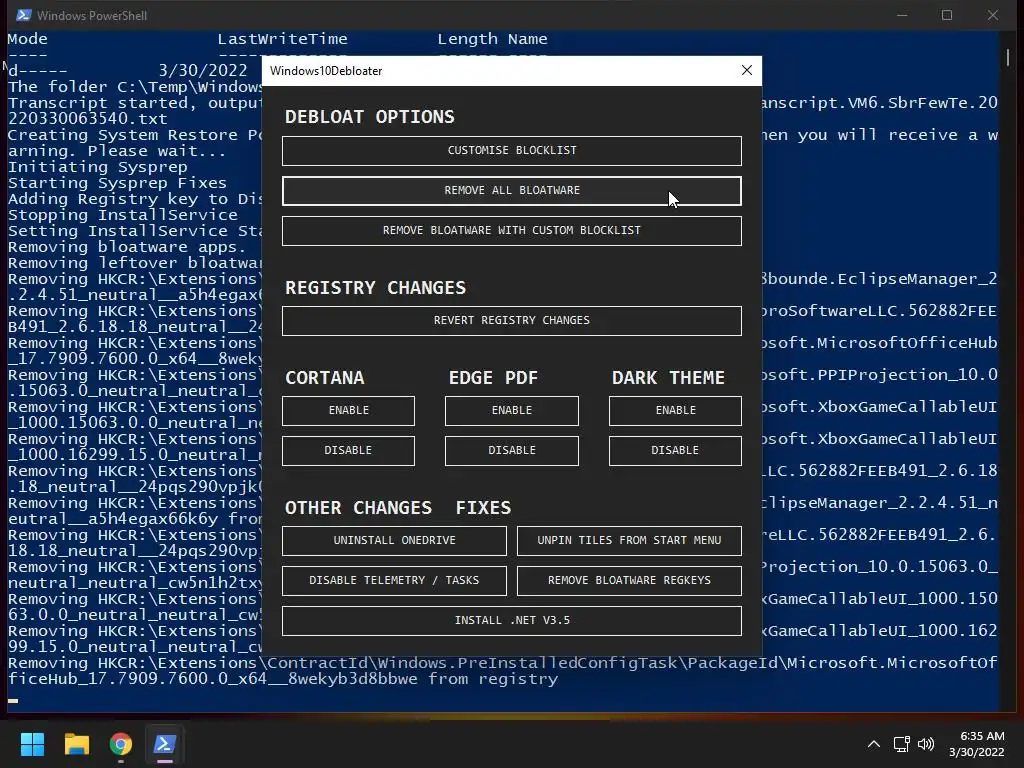Enable Edge PDF
The image size is (1024, 768).
(x=511, y=411)
